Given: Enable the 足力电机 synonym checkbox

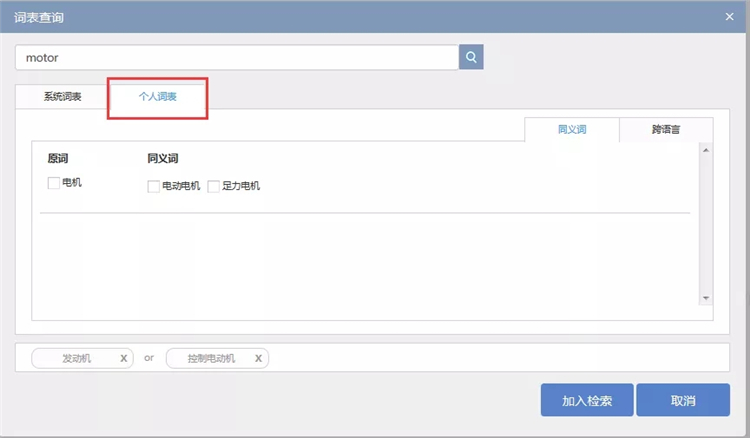Looking at the screenshot, I should [x=214, y=186].
